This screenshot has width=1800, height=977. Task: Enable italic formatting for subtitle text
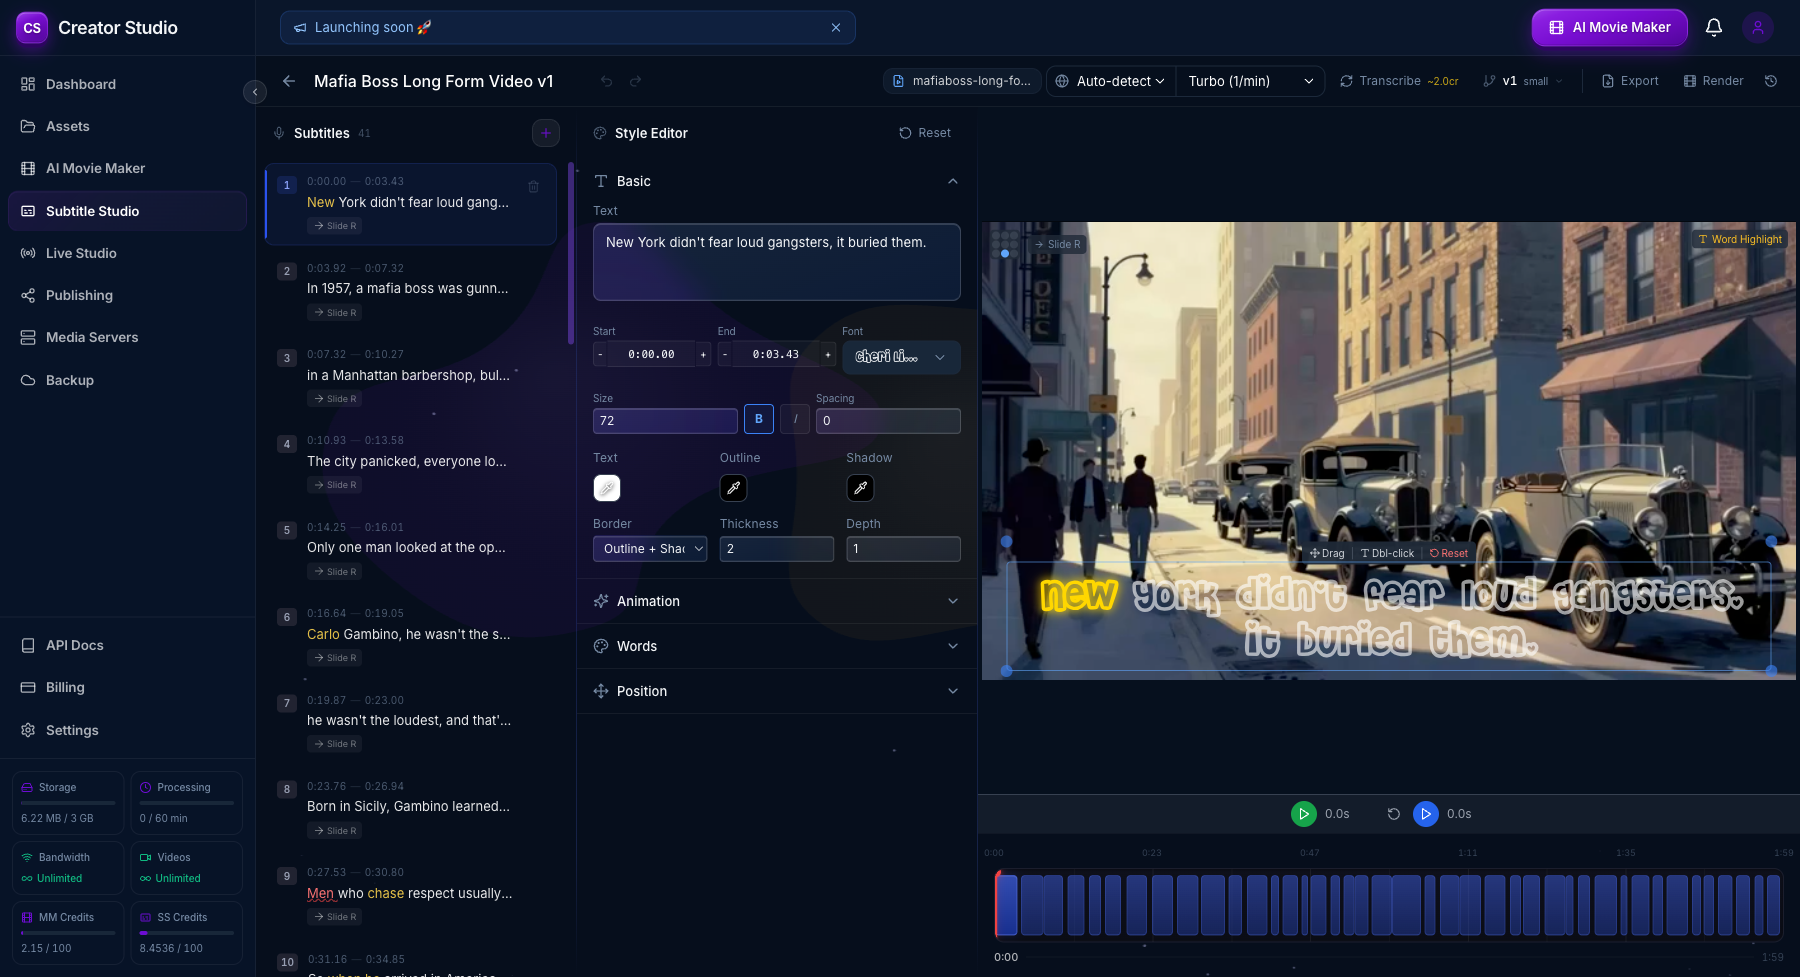pyautogui.click(x=795, y=419)
